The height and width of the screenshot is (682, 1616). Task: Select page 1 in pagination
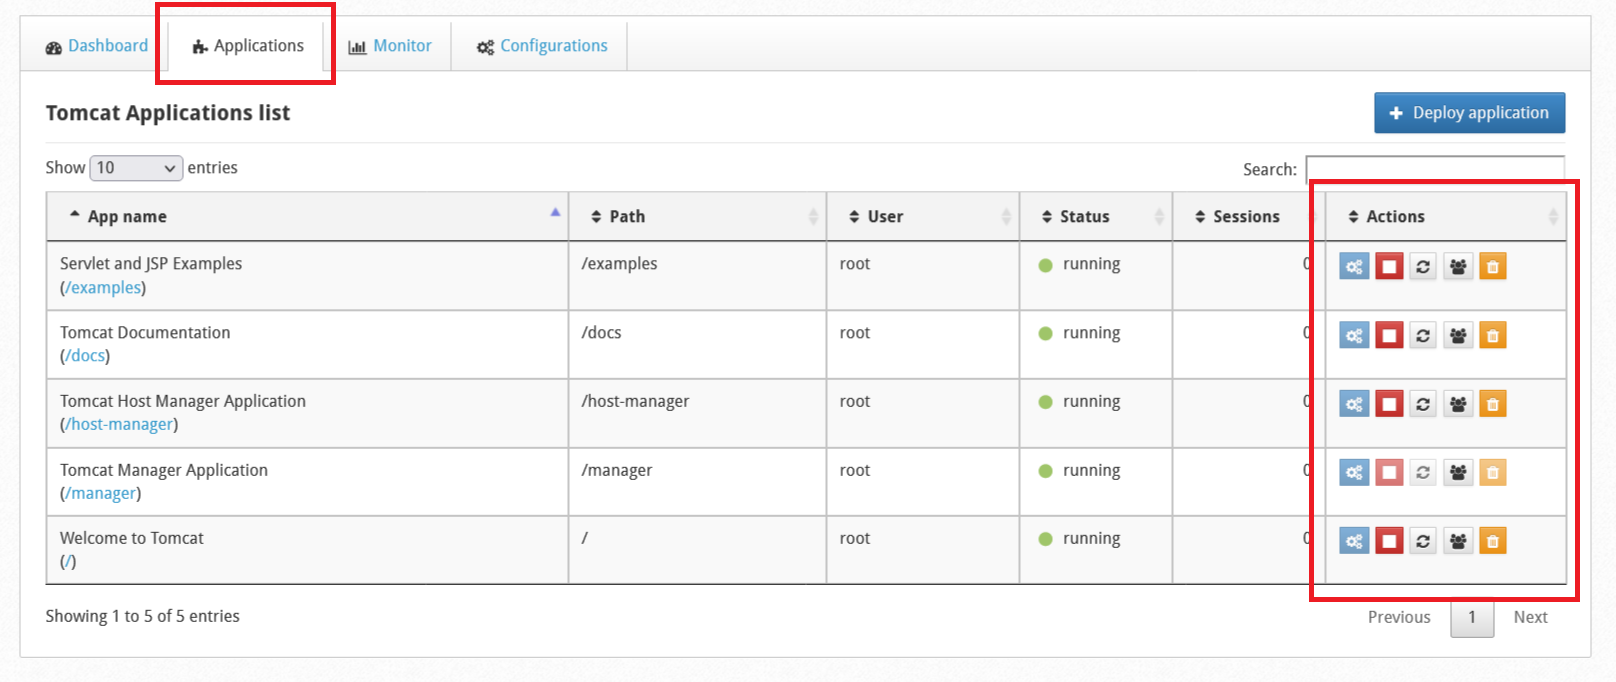tap(1472, 618)
